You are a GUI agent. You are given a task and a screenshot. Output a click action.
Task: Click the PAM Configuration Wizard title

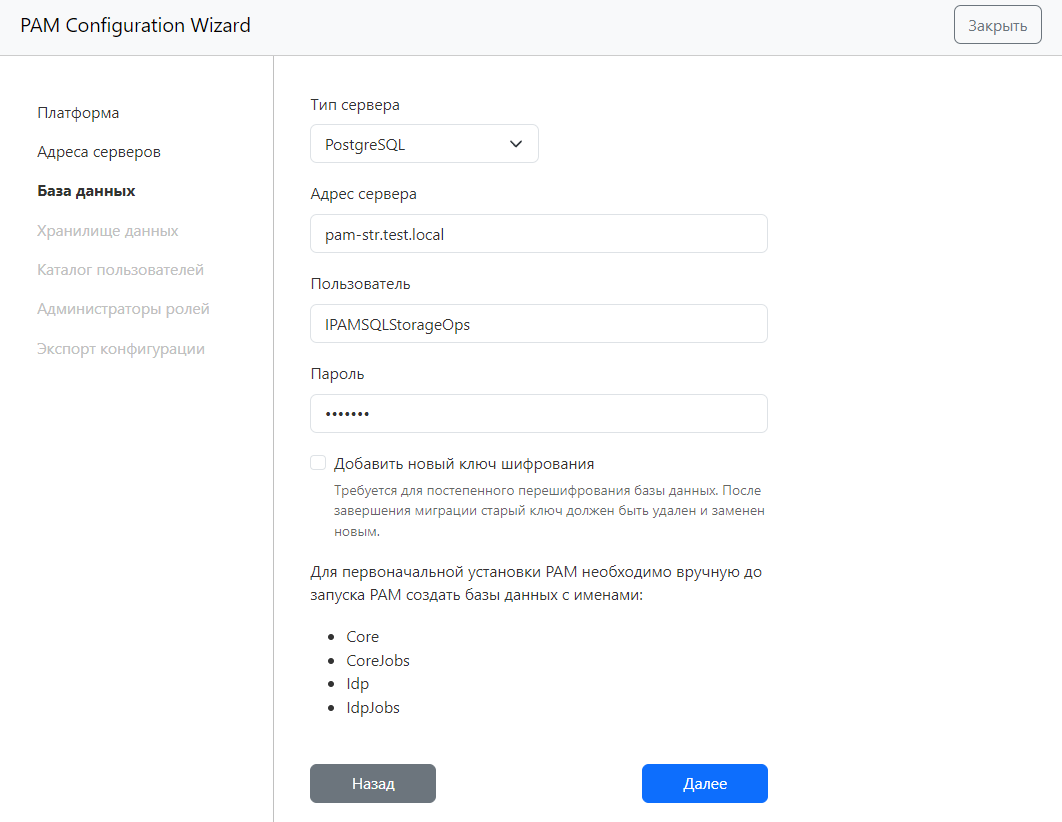135,25
